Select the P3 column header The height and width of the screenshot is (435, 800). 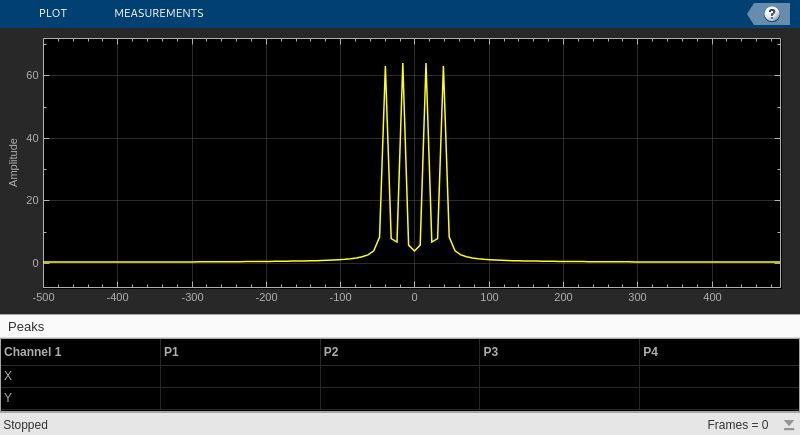tap(490, 352)
